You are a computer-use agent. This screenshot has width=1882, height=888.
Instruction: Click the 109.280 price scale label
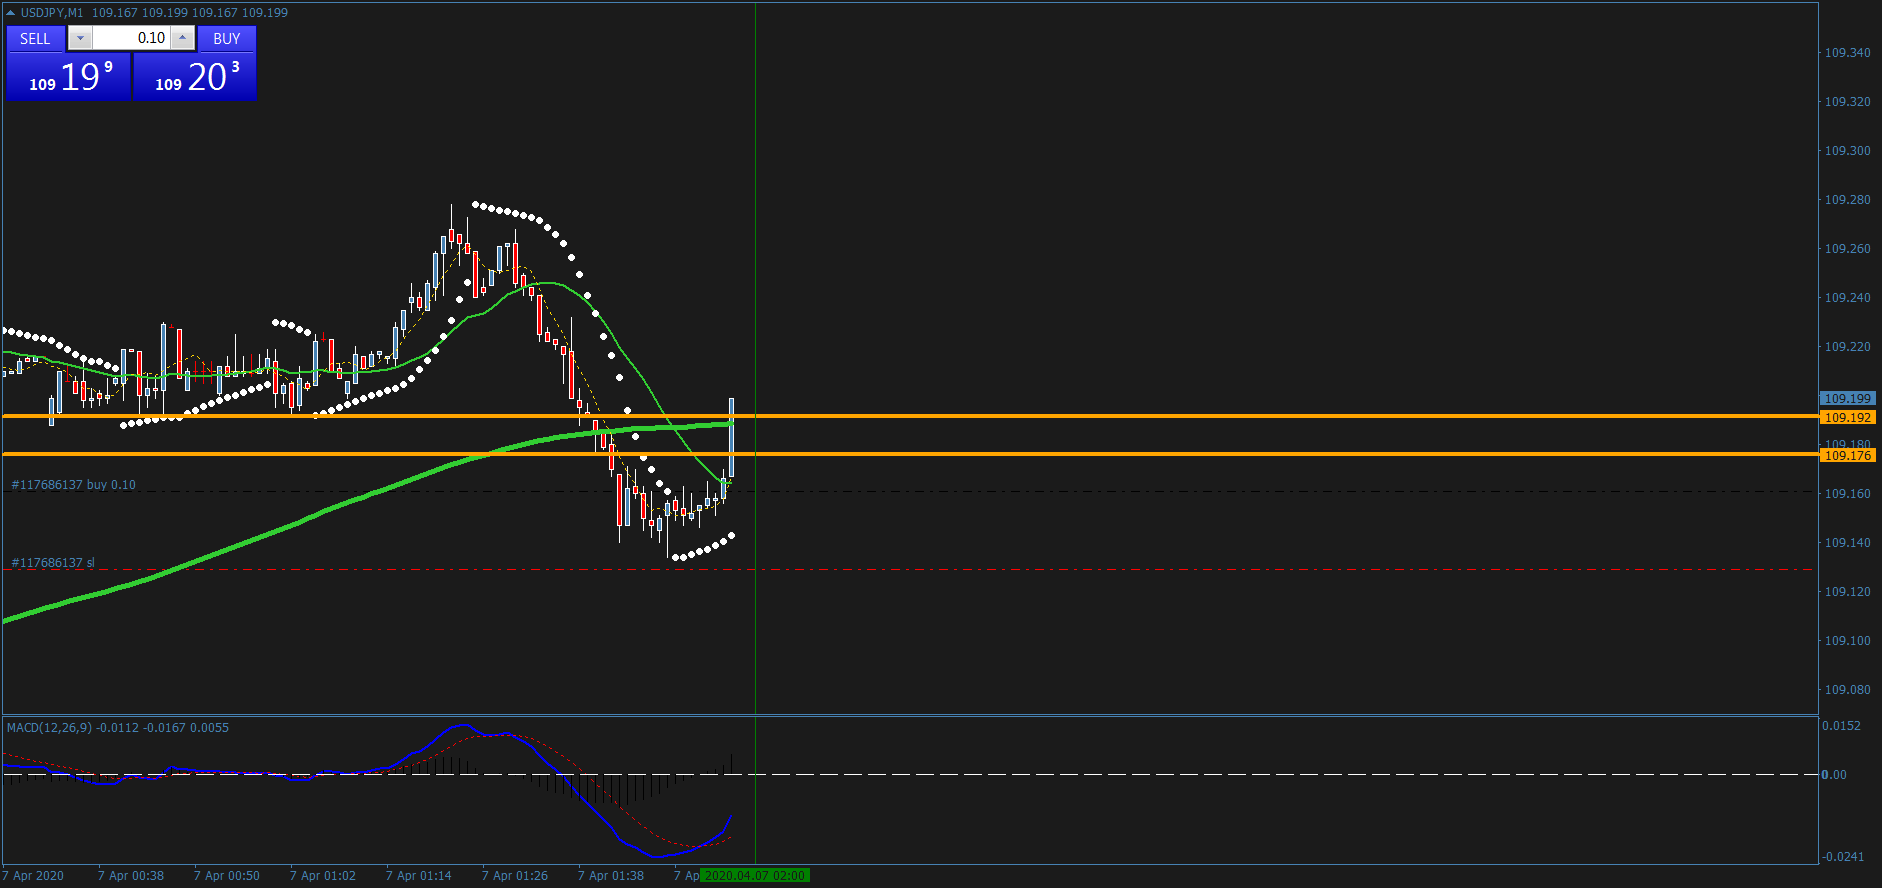tap(1847, 200)
